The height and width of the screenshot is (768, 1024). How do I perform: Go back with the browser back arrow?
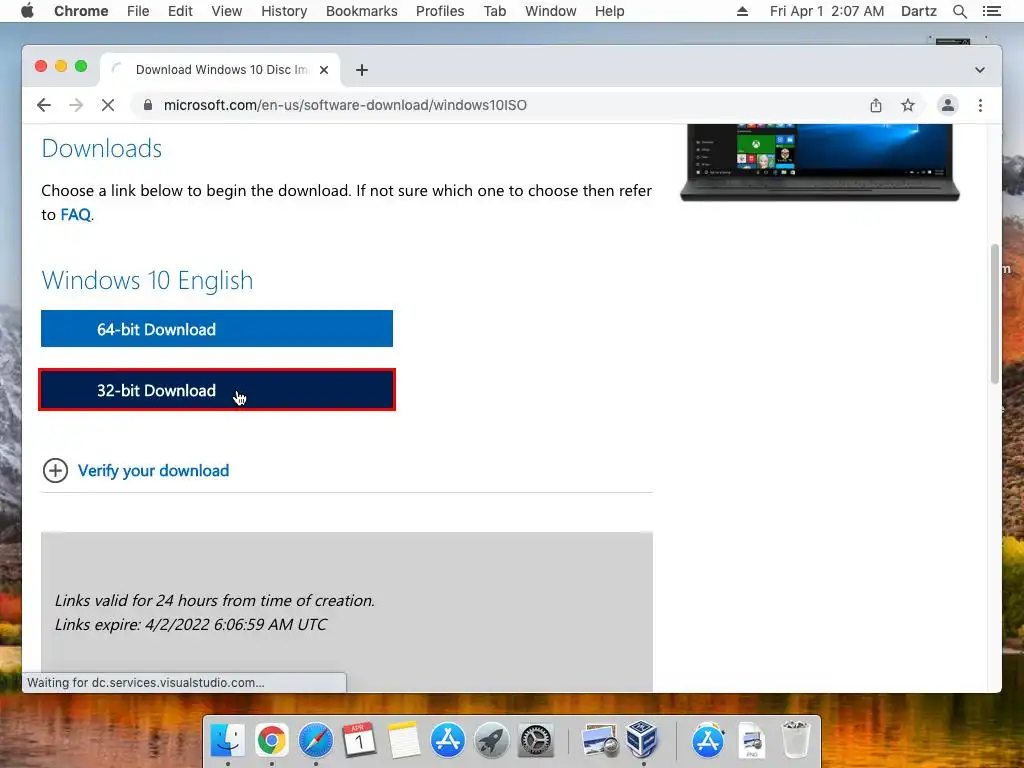(44, 105)
